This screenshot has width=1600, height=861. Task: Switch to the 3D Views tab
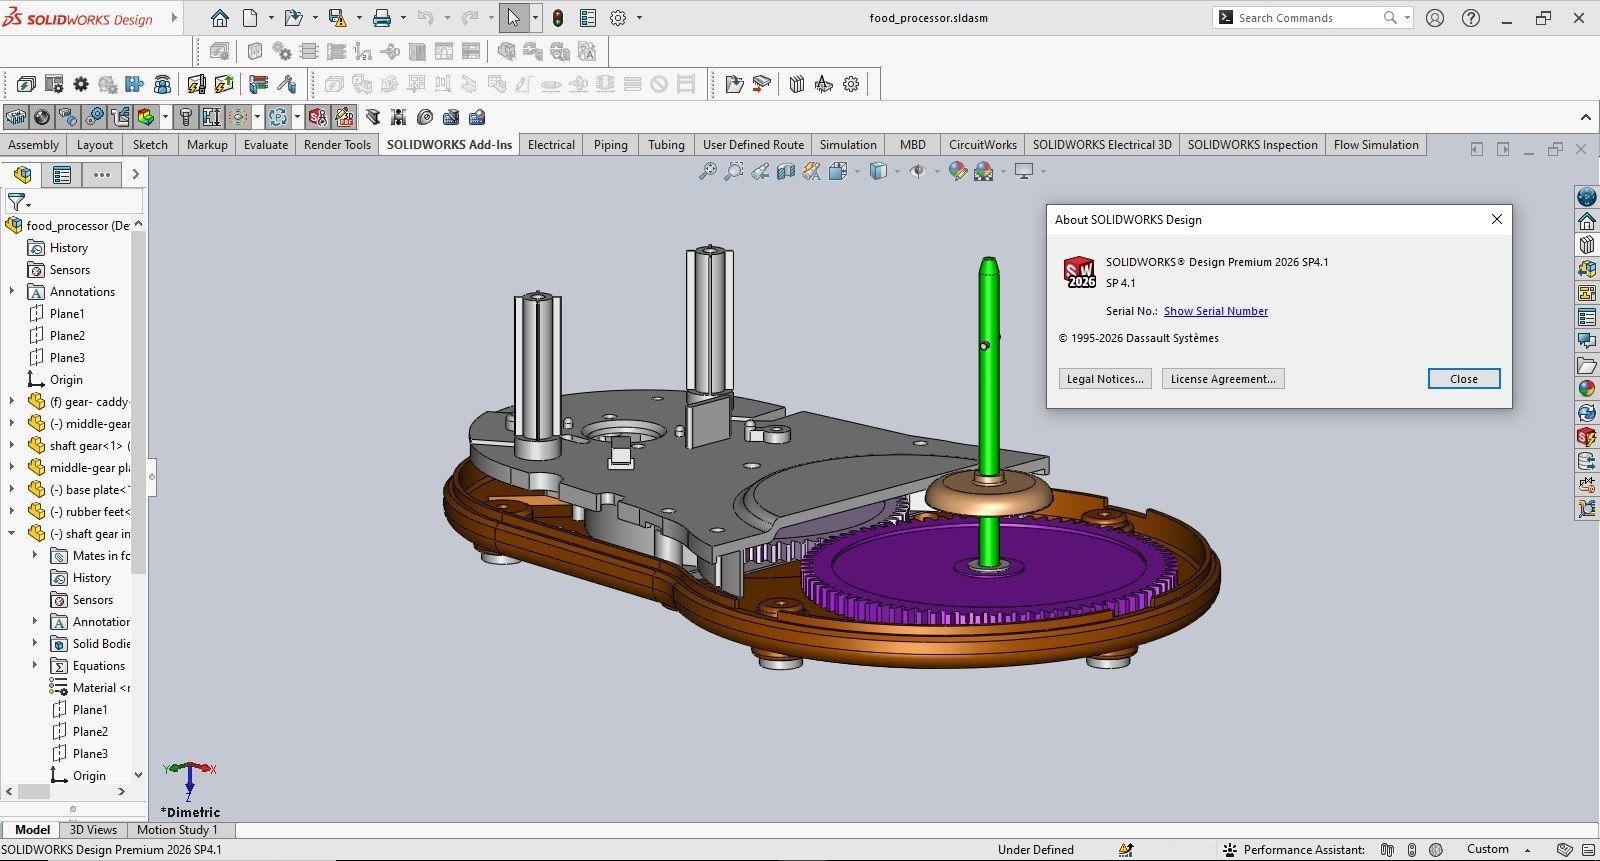[x=93, y=829]
